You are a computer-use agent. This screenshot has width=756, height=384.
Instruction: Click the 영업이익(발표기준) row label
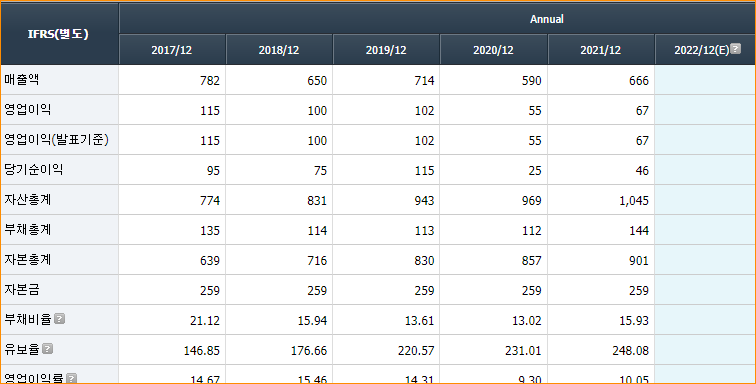pyautogui.click(x=56, y=139)
